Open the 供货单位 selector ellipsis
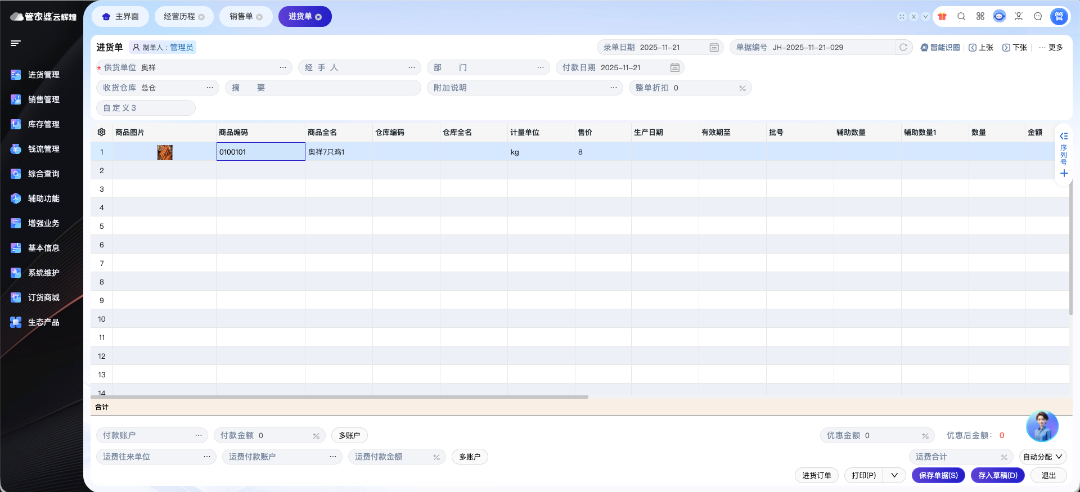Screen dimensions: 1080x492 click(x=283, y=67)
